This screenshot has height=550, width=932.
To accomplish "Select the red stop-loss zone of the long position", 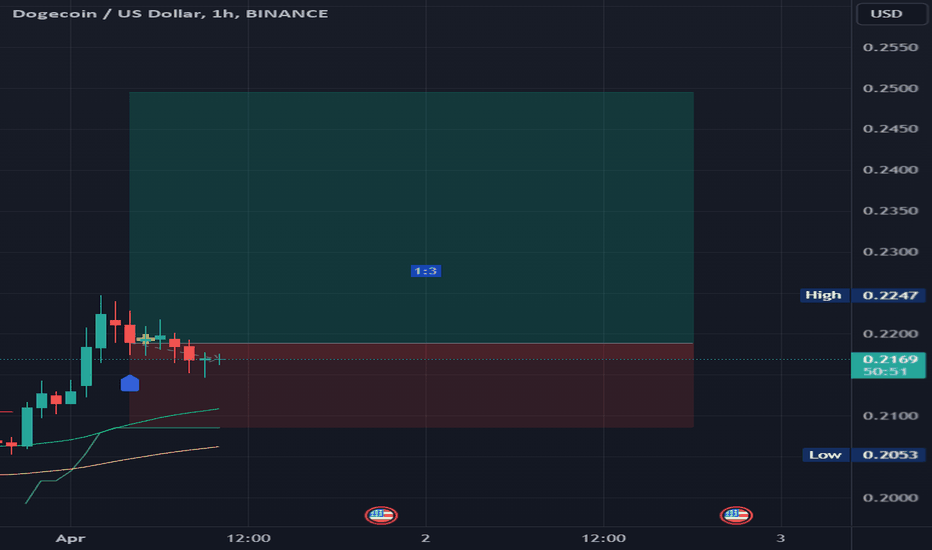I will point(411,385).
